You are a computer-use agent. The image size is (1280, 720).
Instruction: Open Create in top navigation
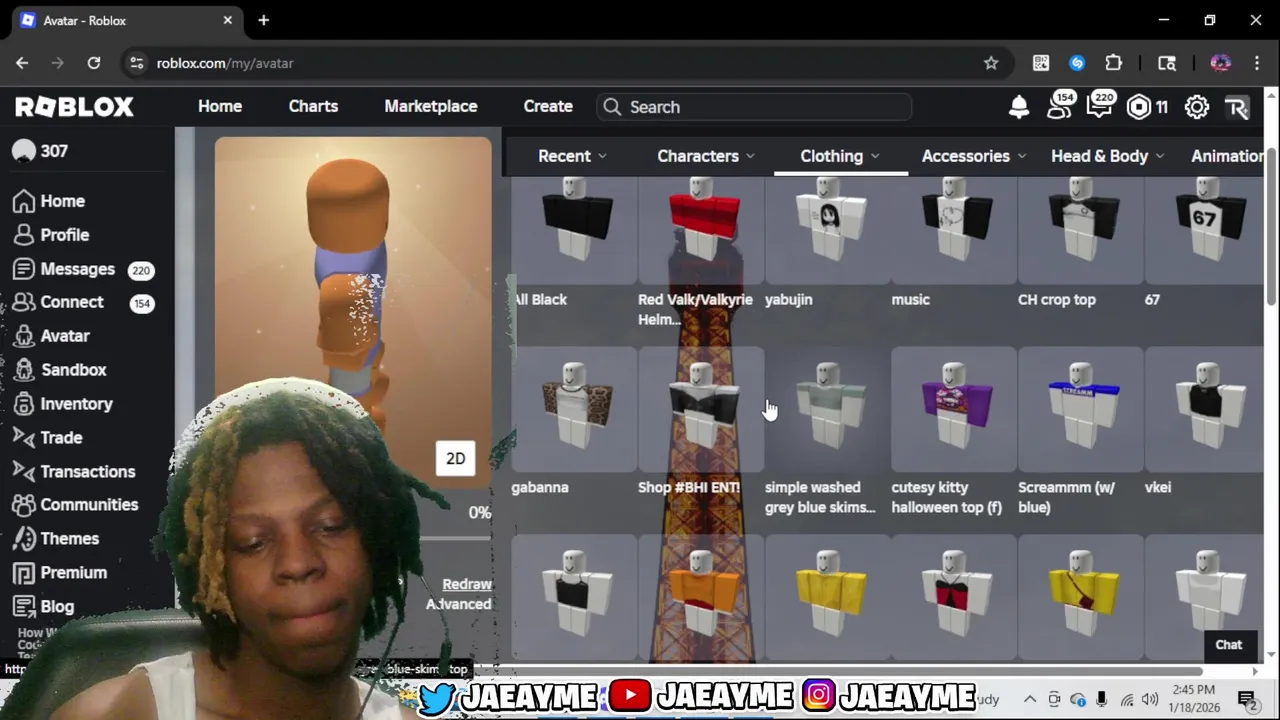(548, 106)
